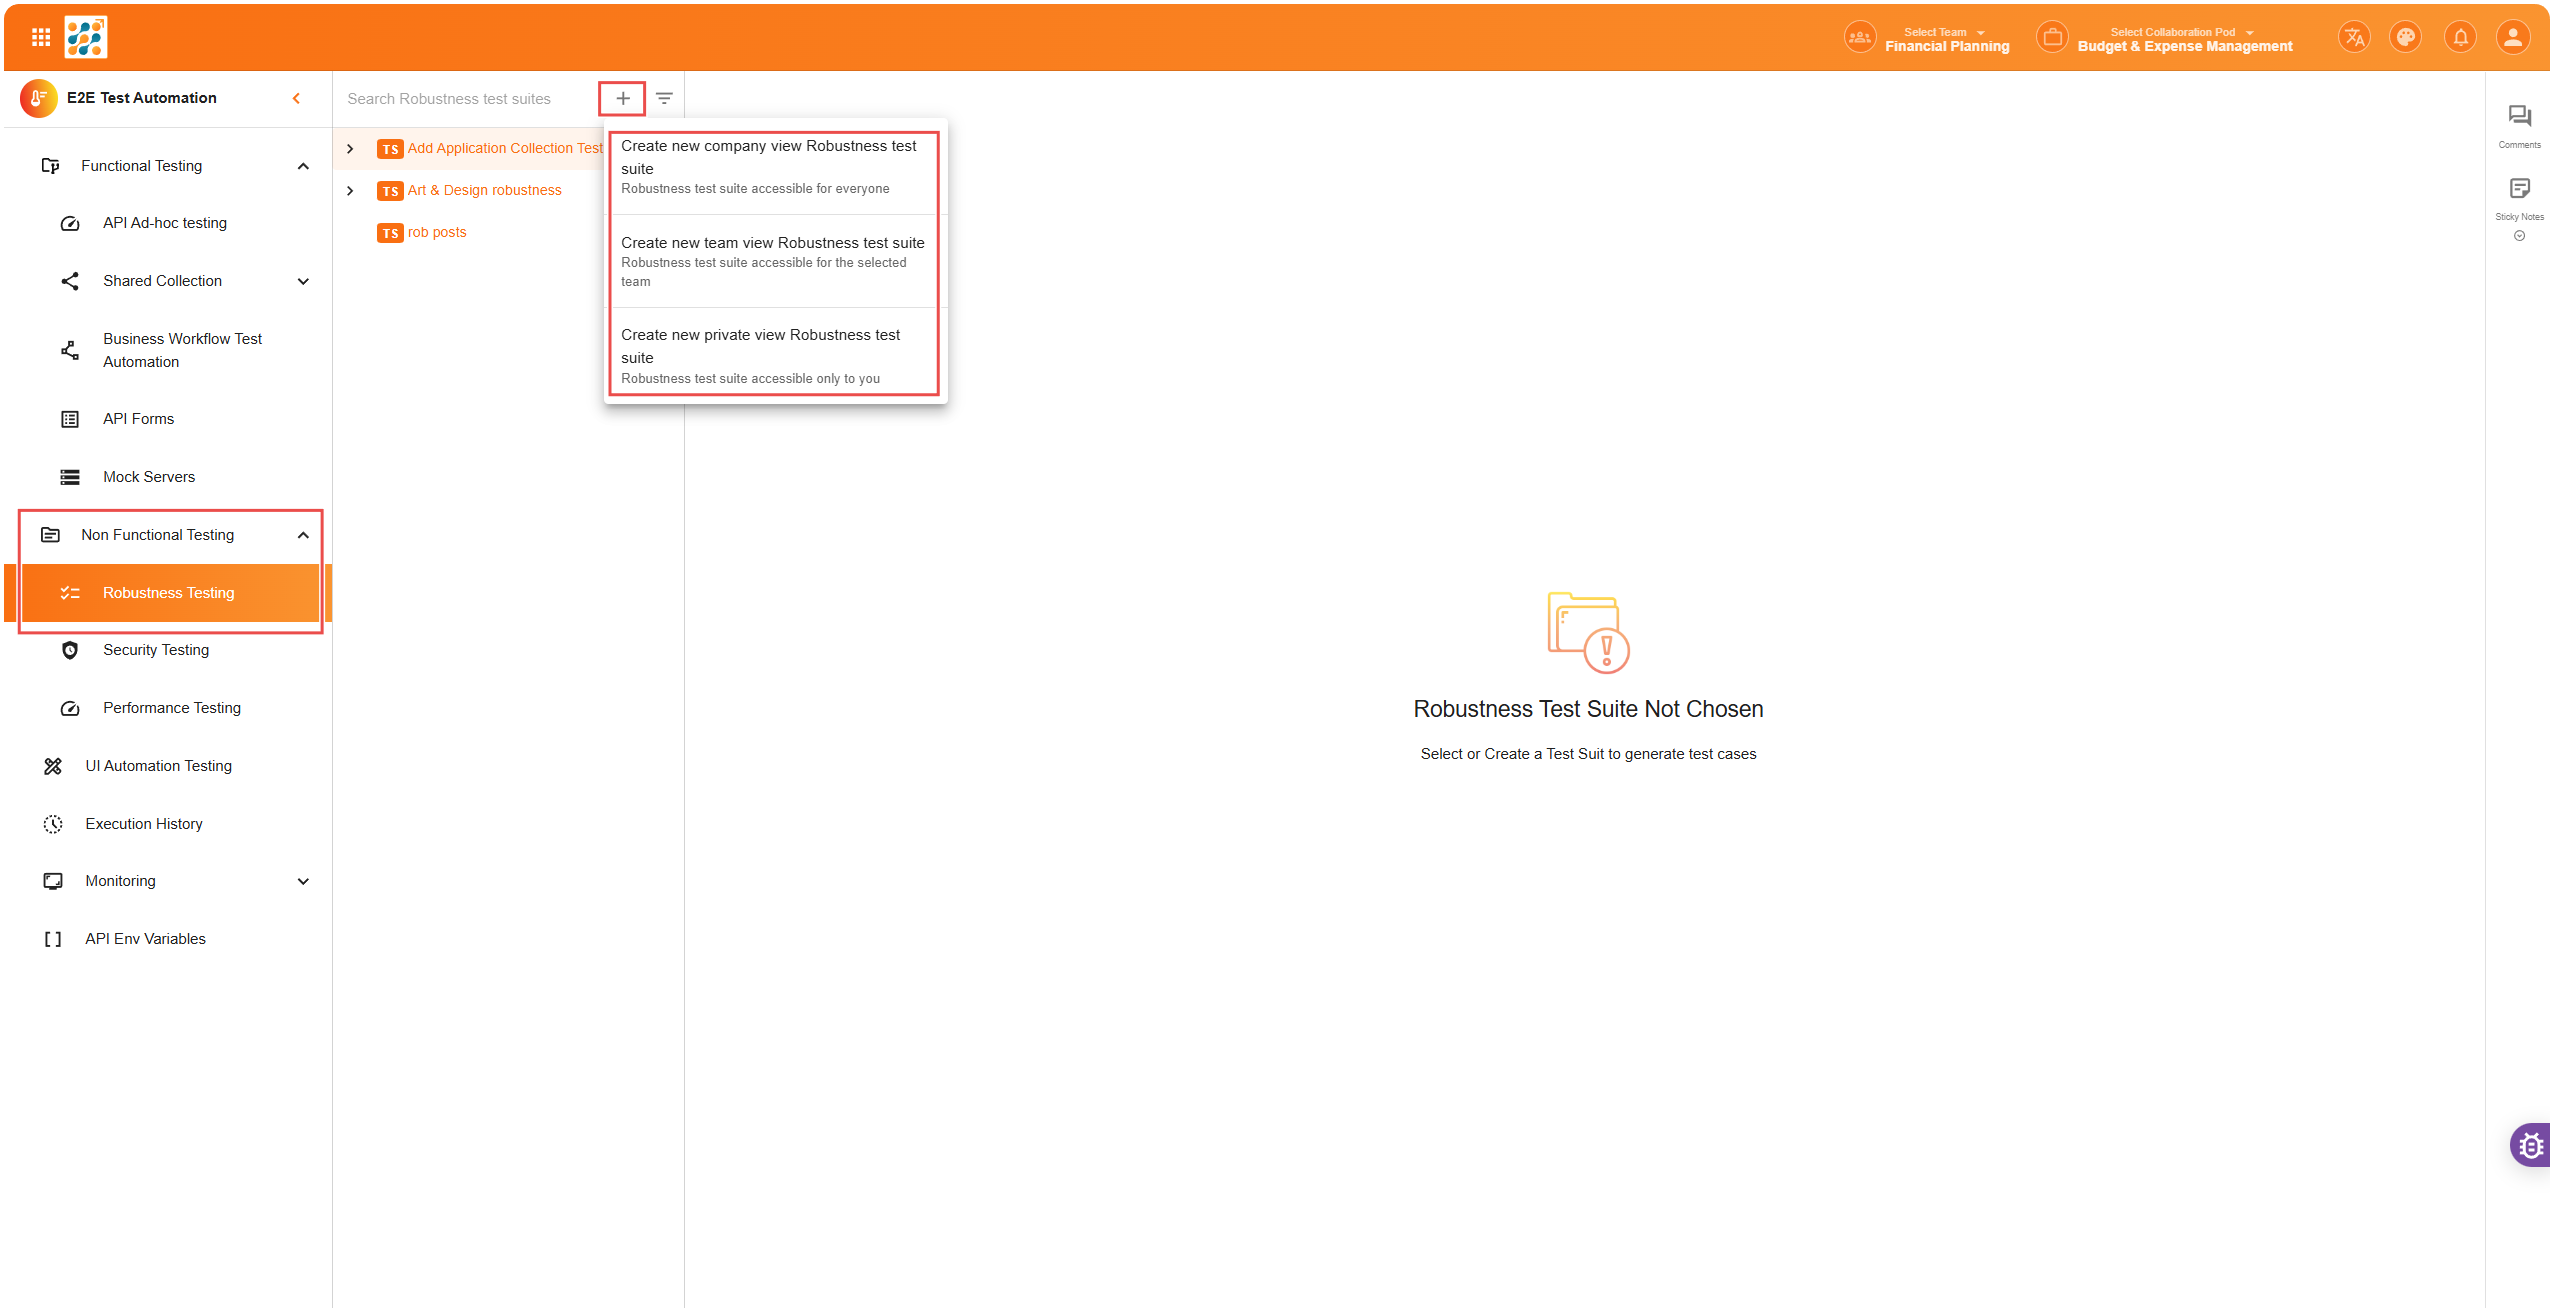Open the Security Testing page

pos(156,650)
